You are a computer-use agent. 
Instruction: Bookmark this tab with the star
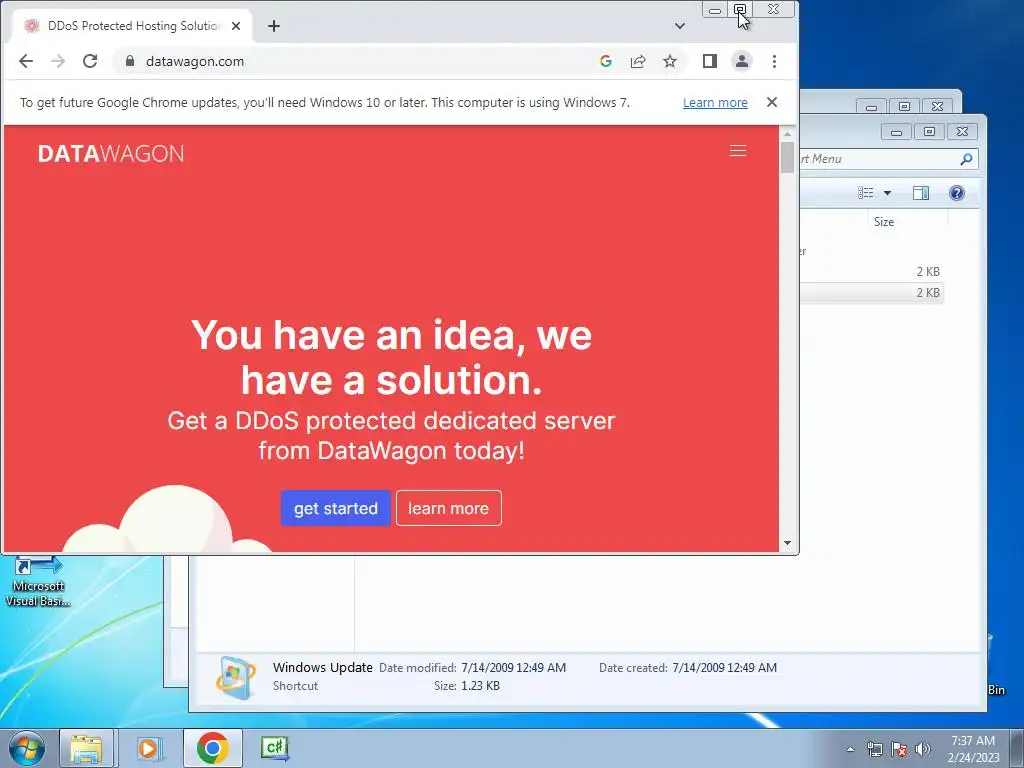coord(669,61)
